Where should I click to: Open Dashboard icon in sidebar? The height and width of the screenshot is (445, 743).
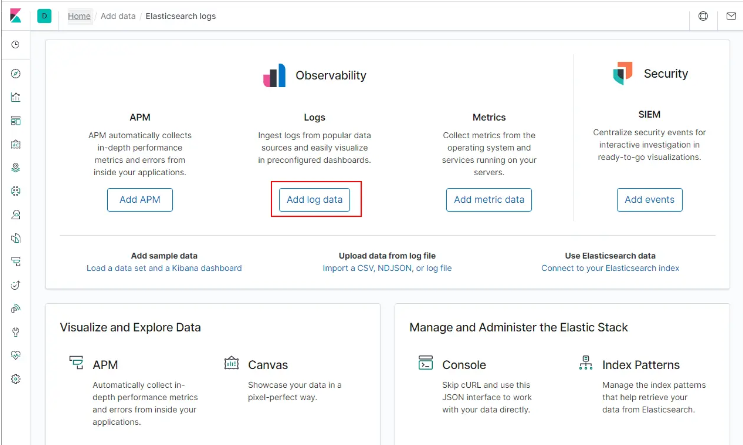(x=16, y=121)
